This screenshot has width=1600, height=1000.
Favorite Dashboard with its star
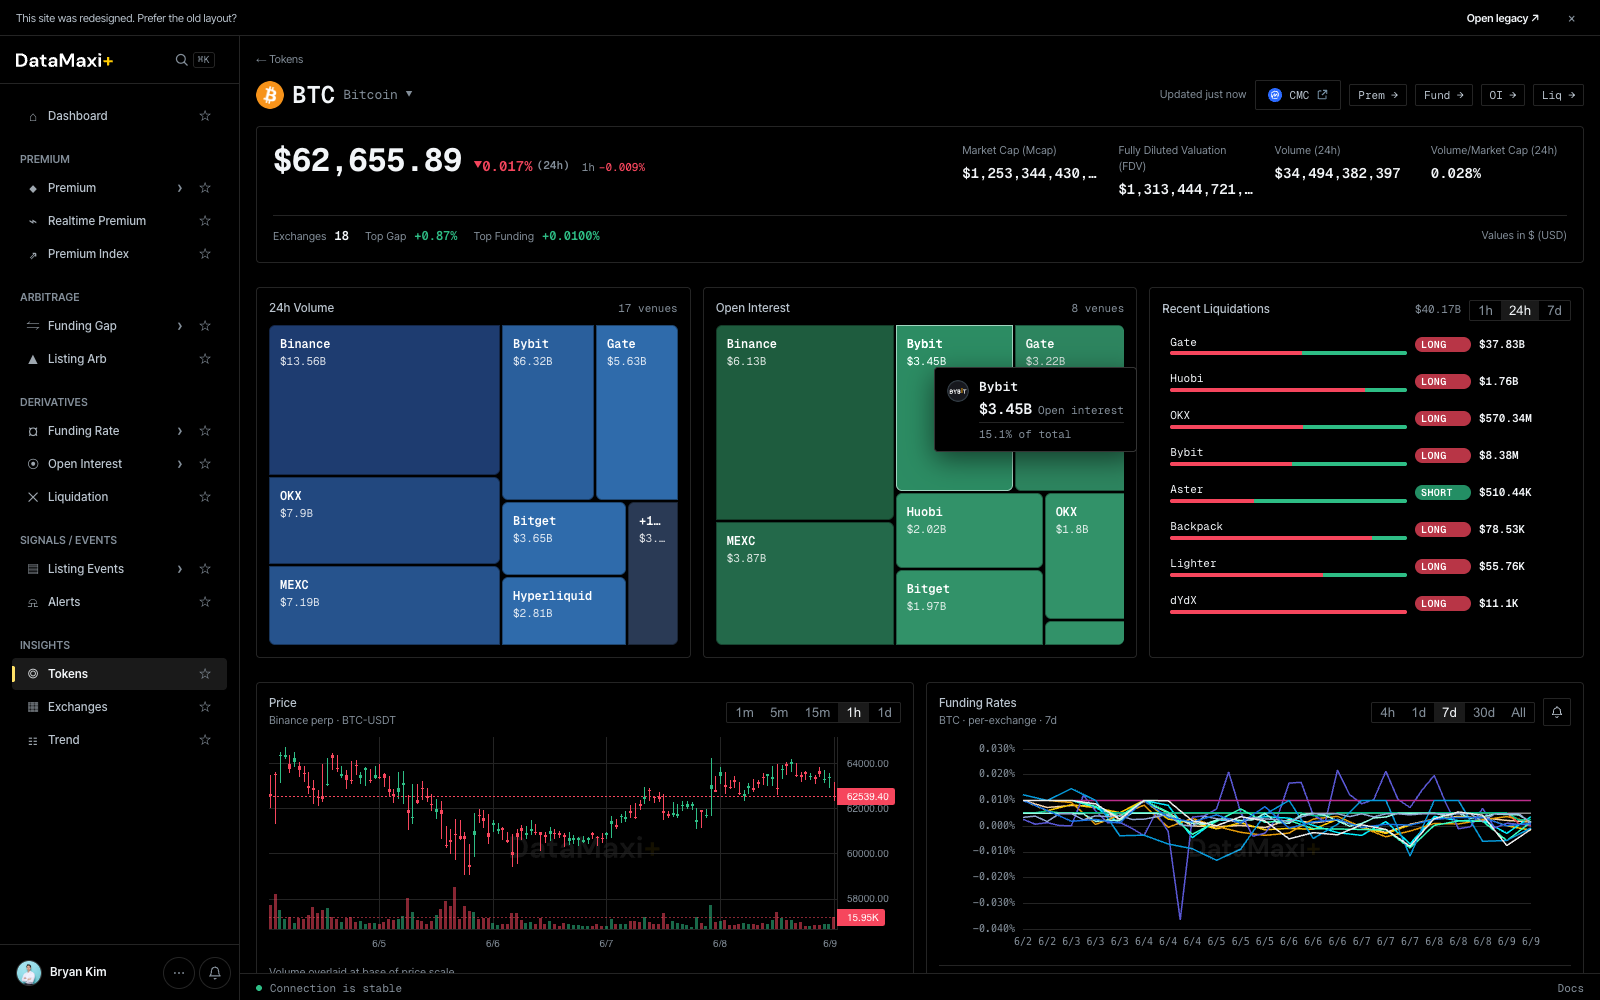point(205,116)
